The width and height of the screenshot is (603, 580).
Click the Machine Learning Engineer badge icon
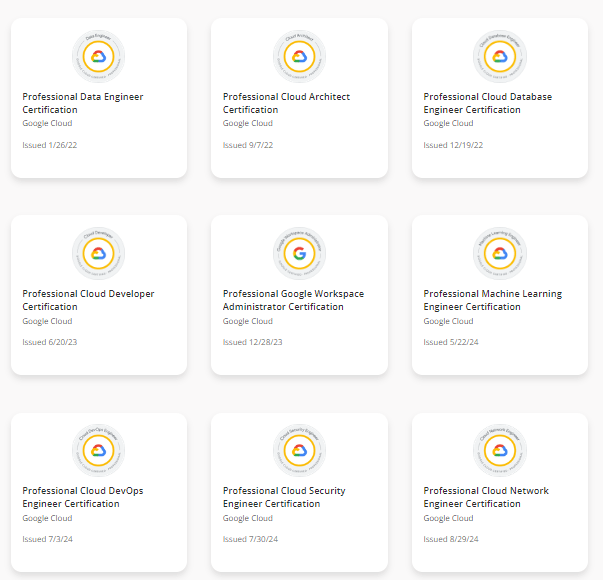[499, 253]
